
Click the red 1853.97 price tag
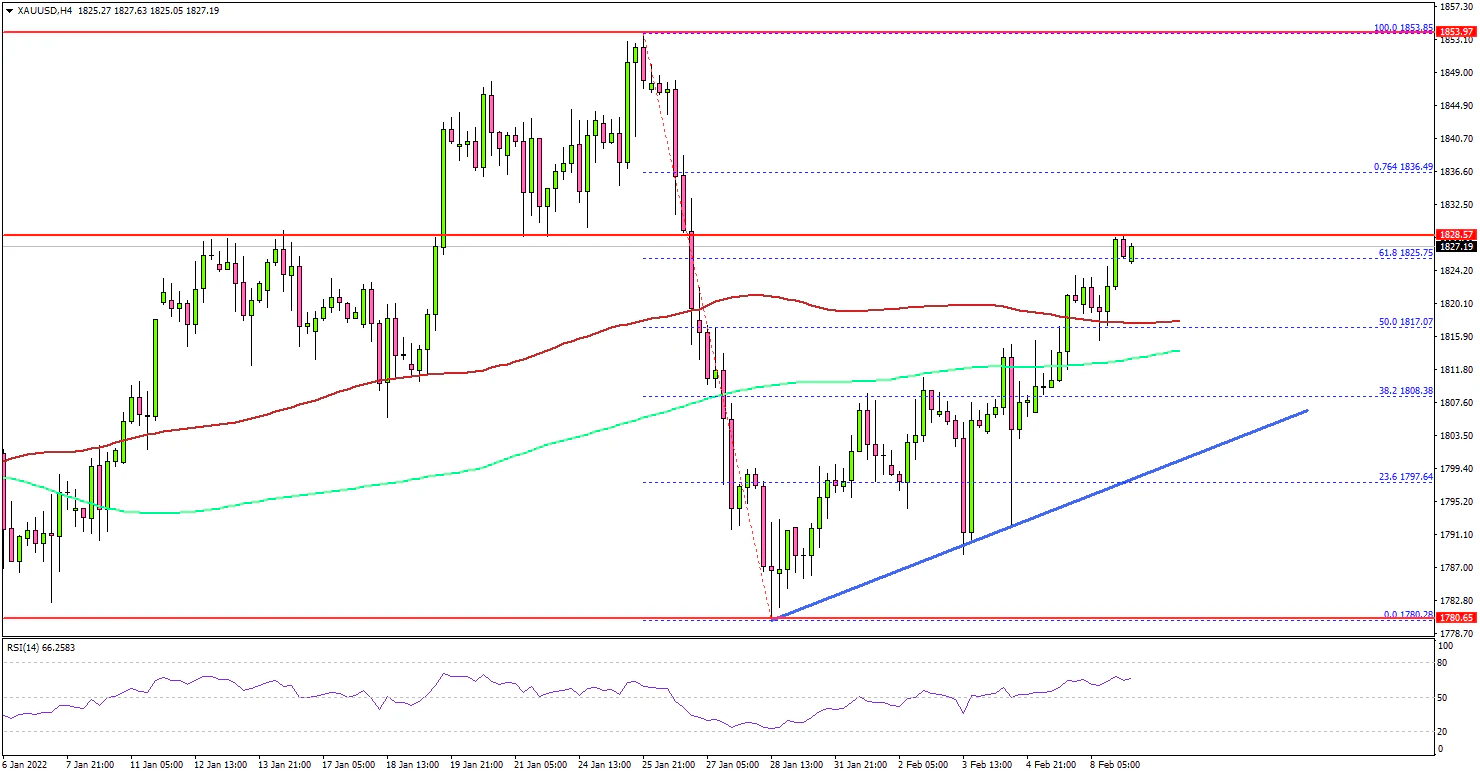tap(1456, 33)
